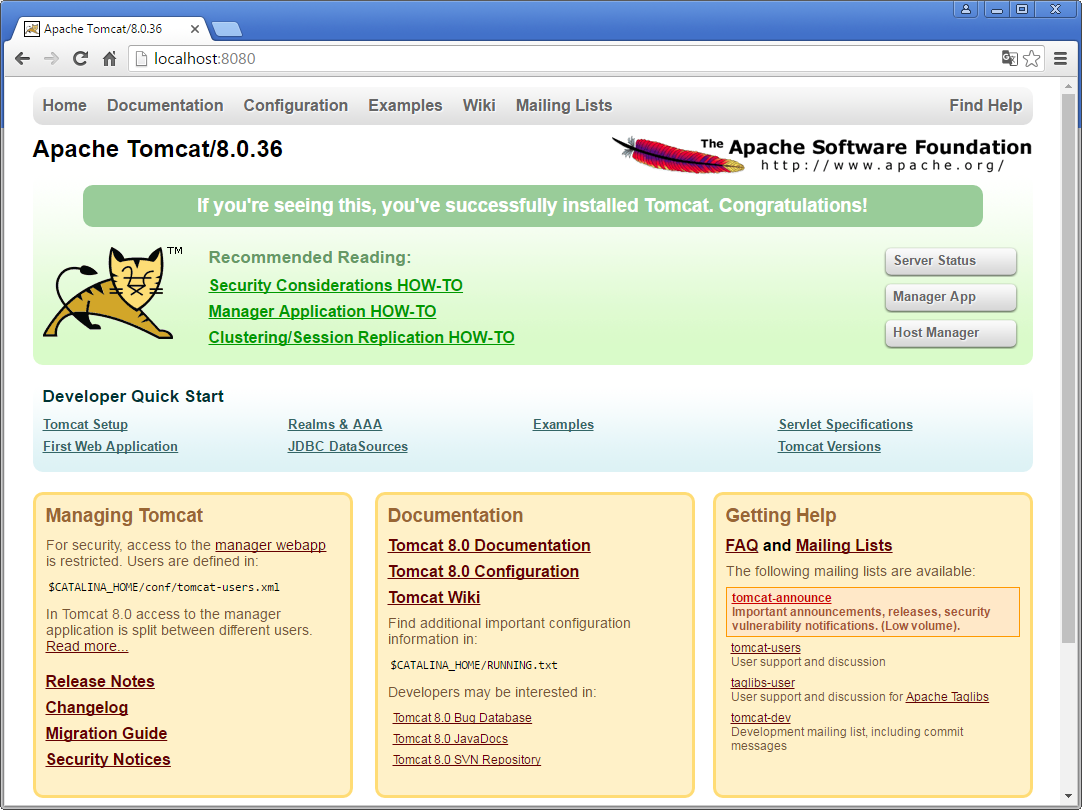Click the scrollbar up arrow

coord(1068,86)
